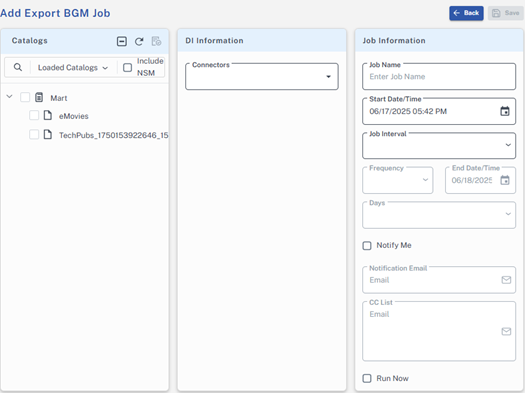Click the Job Information panel heading
Viewport: 525px width, 393px height.
pyautogui.click(x=394, y=41)
